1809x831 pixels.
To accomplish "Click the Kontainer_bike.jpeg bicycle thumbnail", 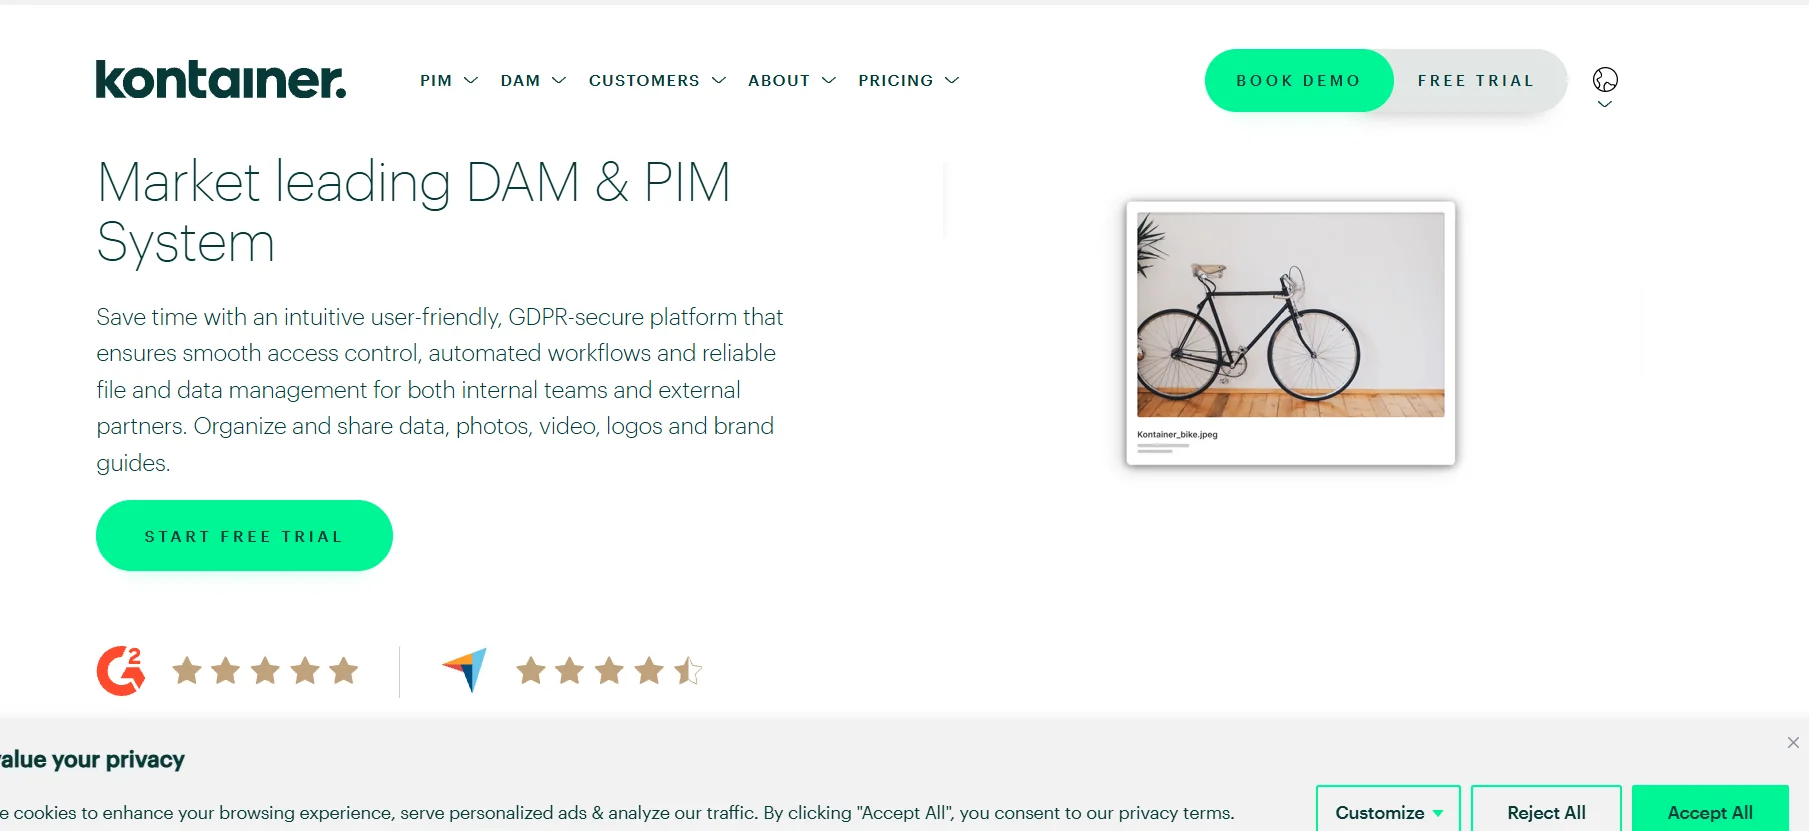I will [x=1290, y=315].
